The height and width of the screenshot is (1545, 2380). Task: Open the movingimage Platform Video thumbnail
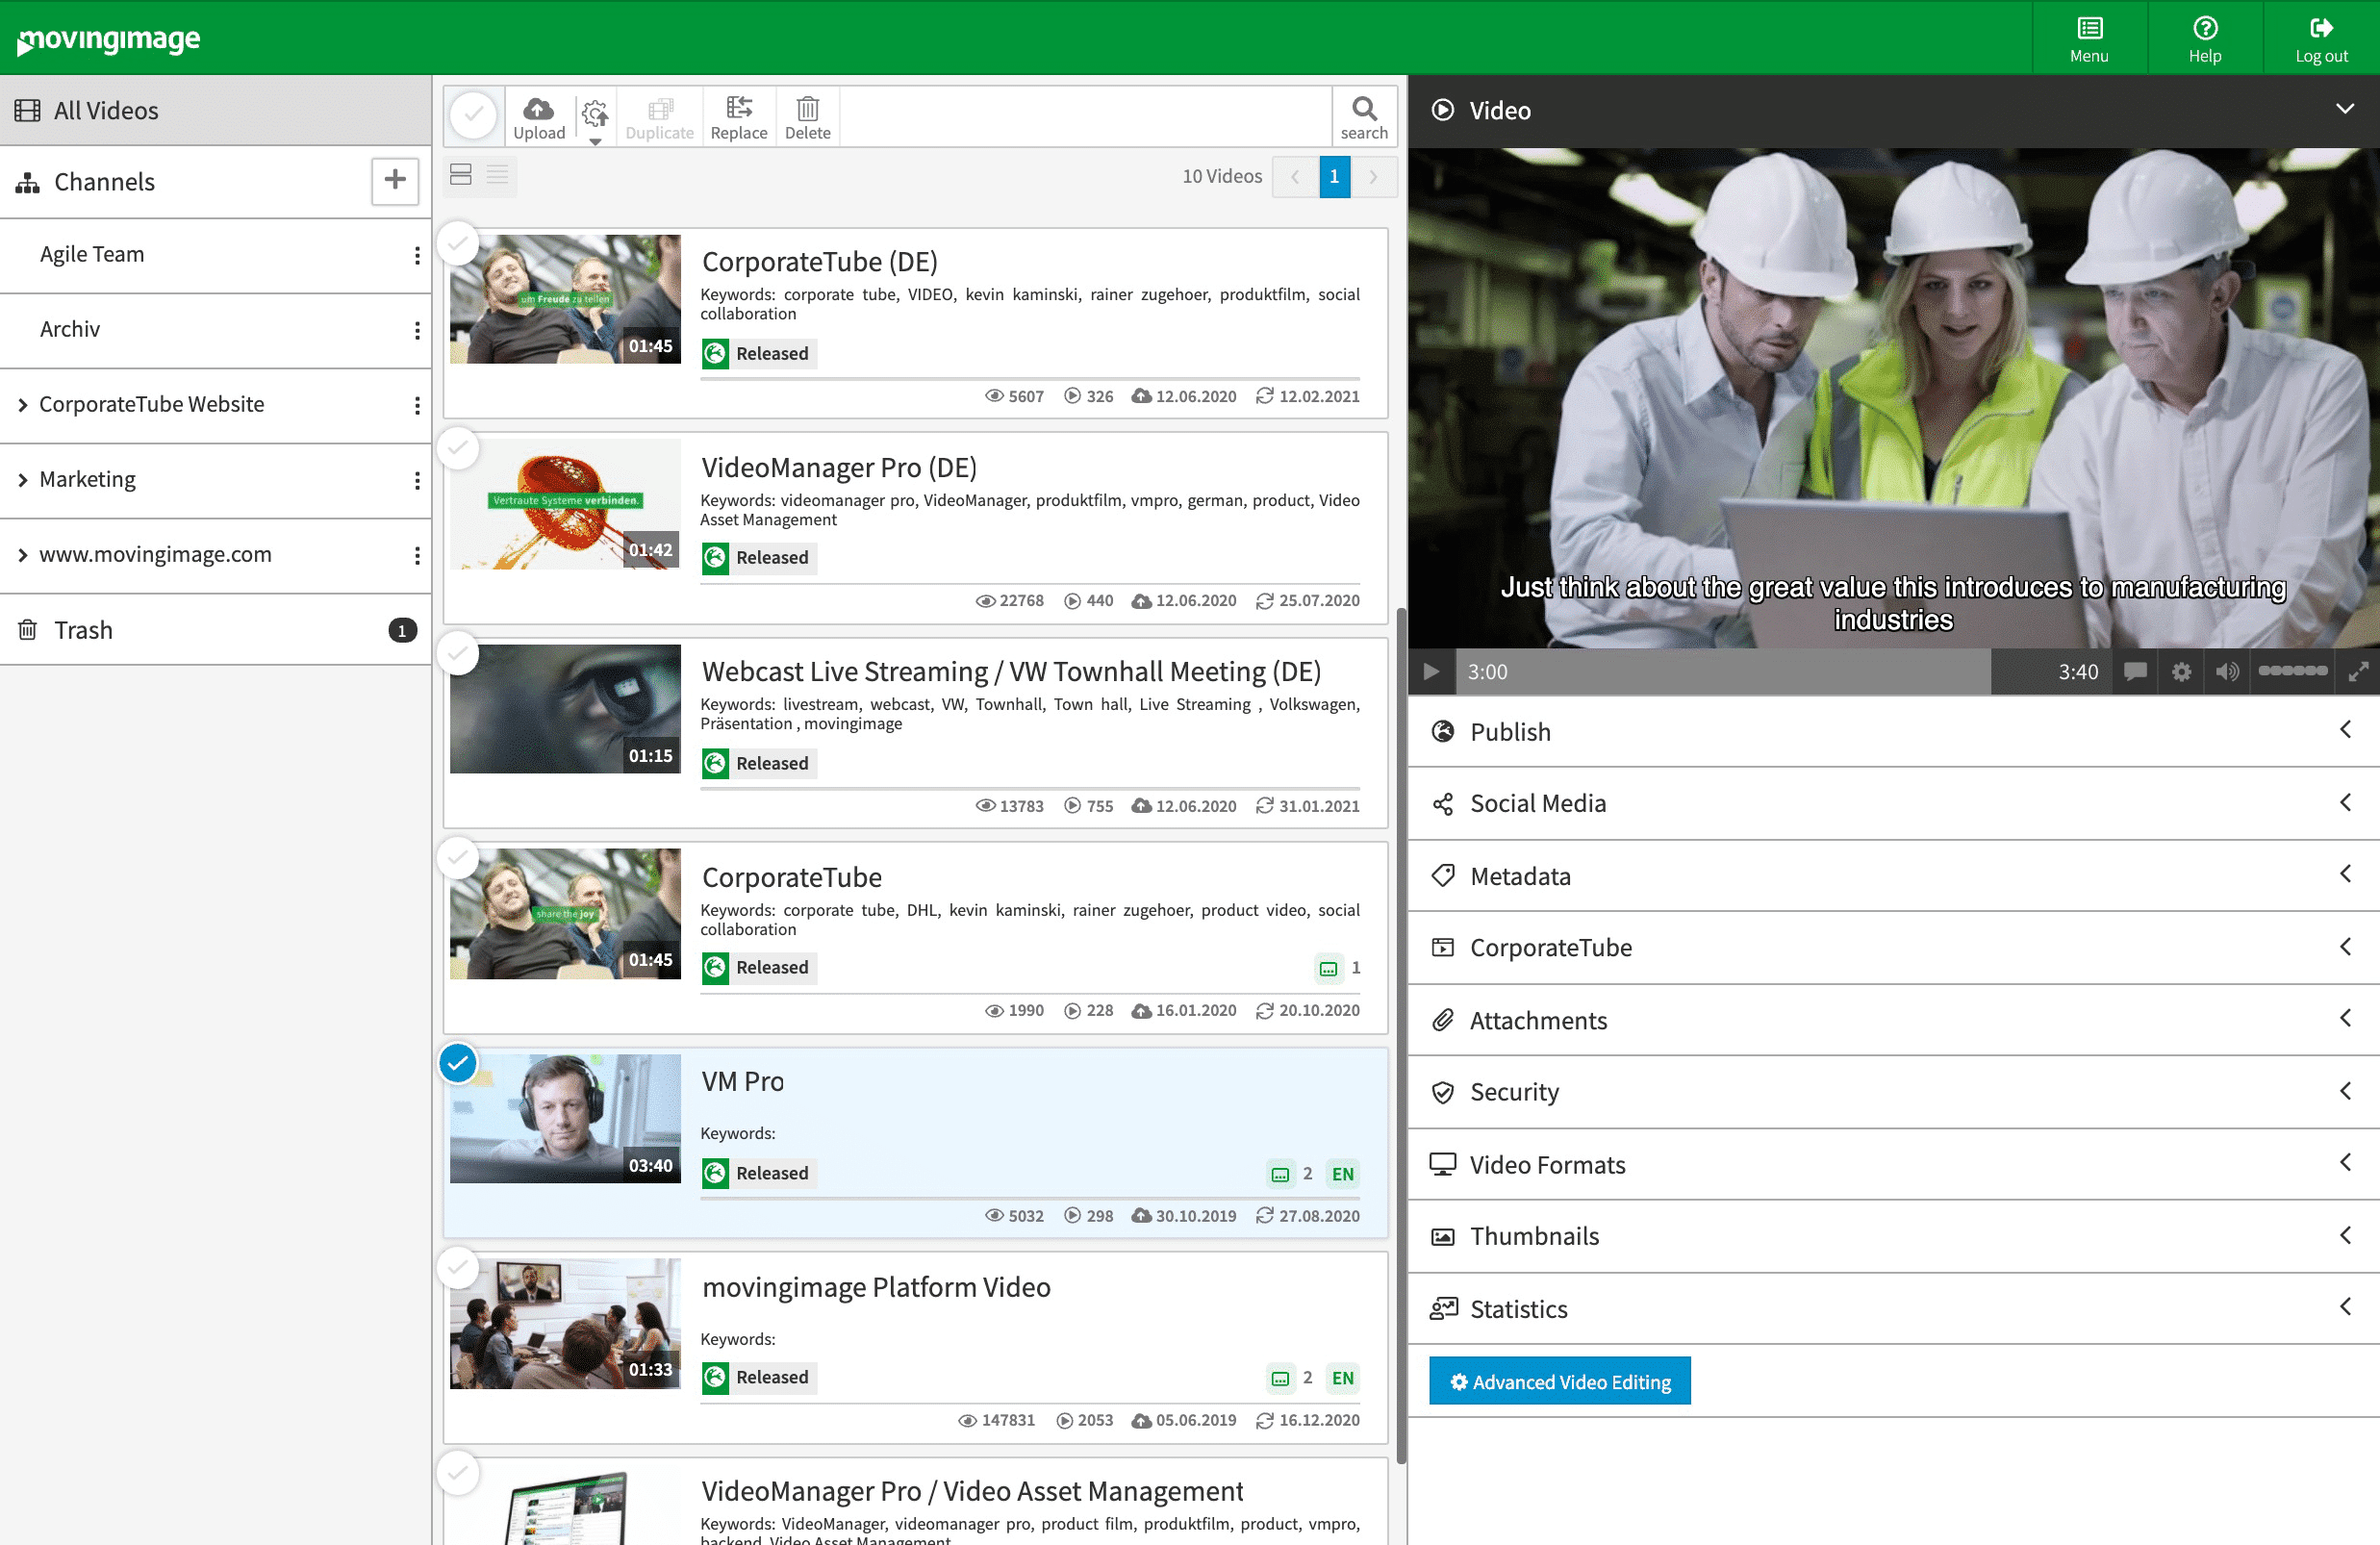point(565,1323)
